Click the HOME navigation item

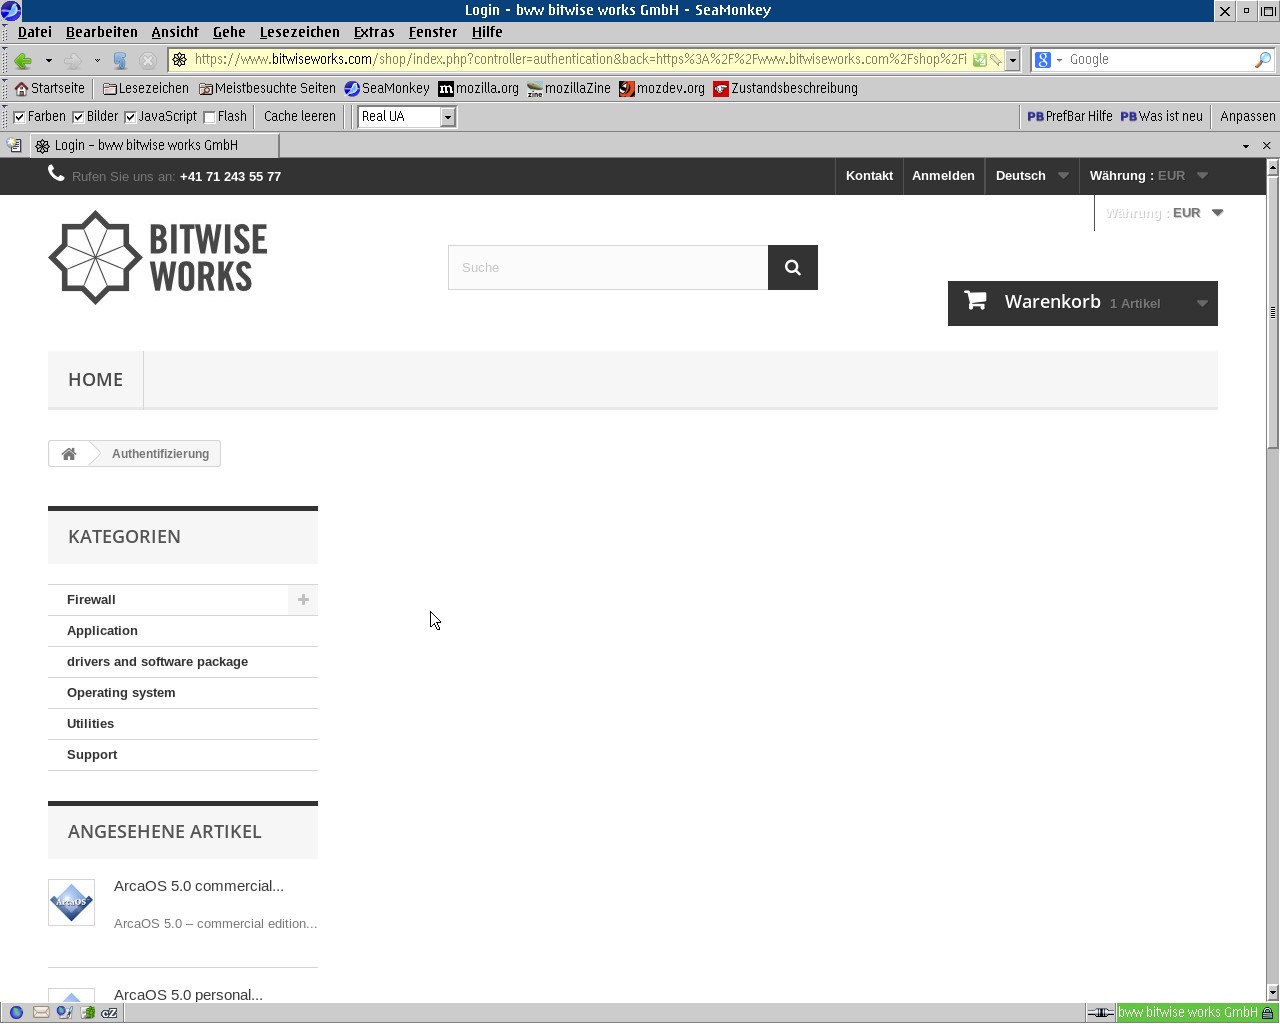tap(96, 380)
